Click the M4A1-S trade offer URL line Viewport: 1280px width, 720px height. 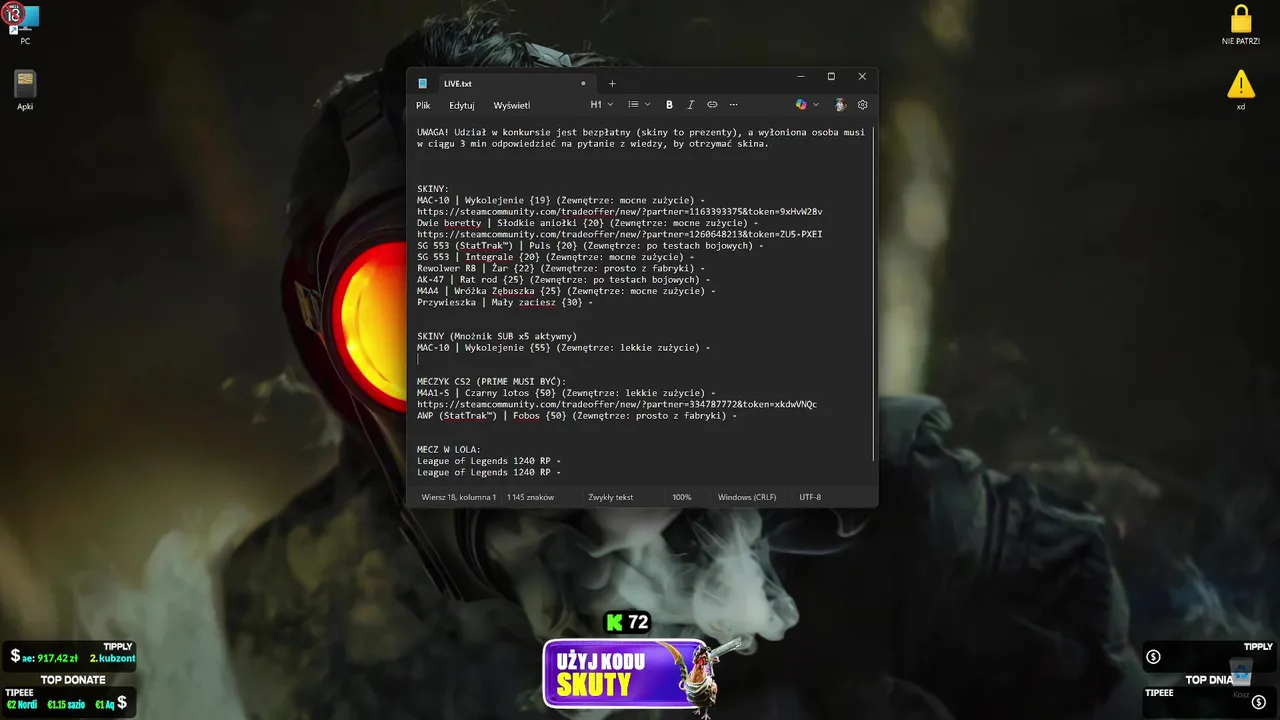tap(617, 404)
